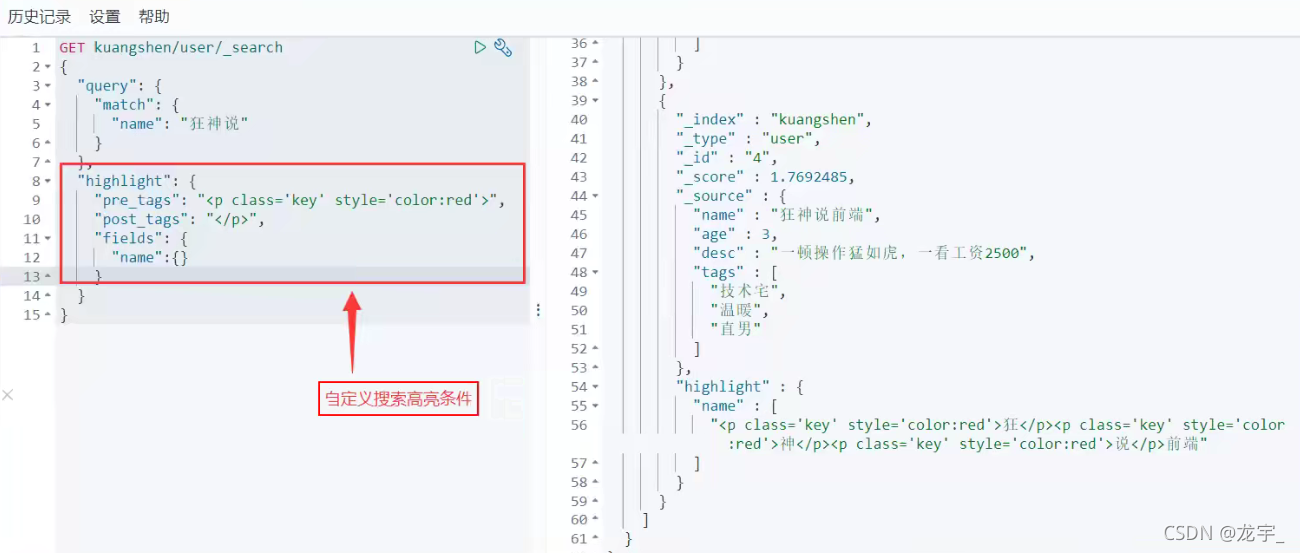
Task: Collapse the tags array in the response
Action: click(x=595, y=272)
